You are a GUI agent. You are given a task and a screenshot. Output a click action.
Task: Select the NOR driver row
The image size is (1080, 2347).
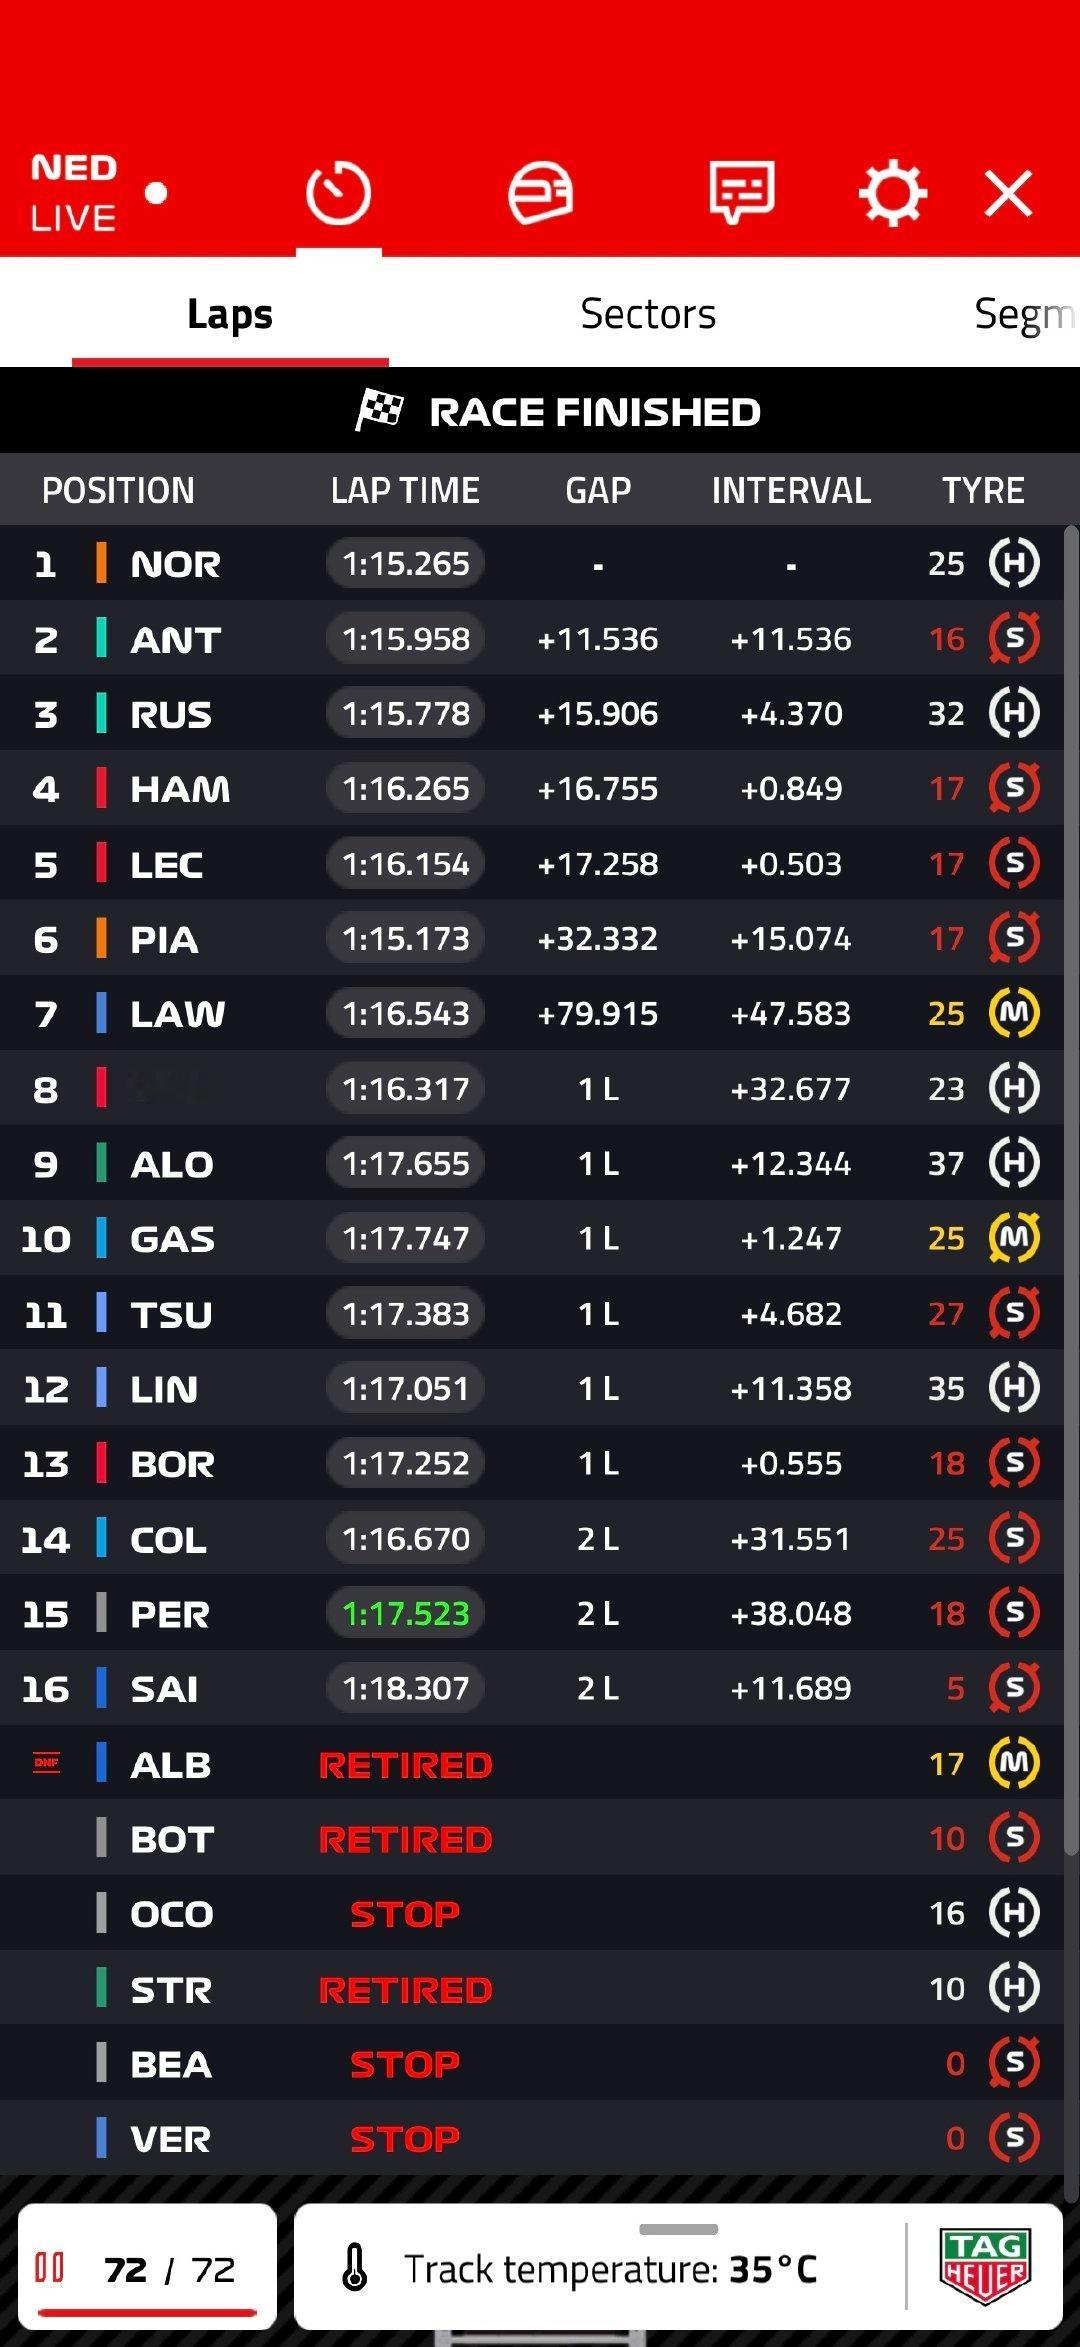tap(531, 563)
